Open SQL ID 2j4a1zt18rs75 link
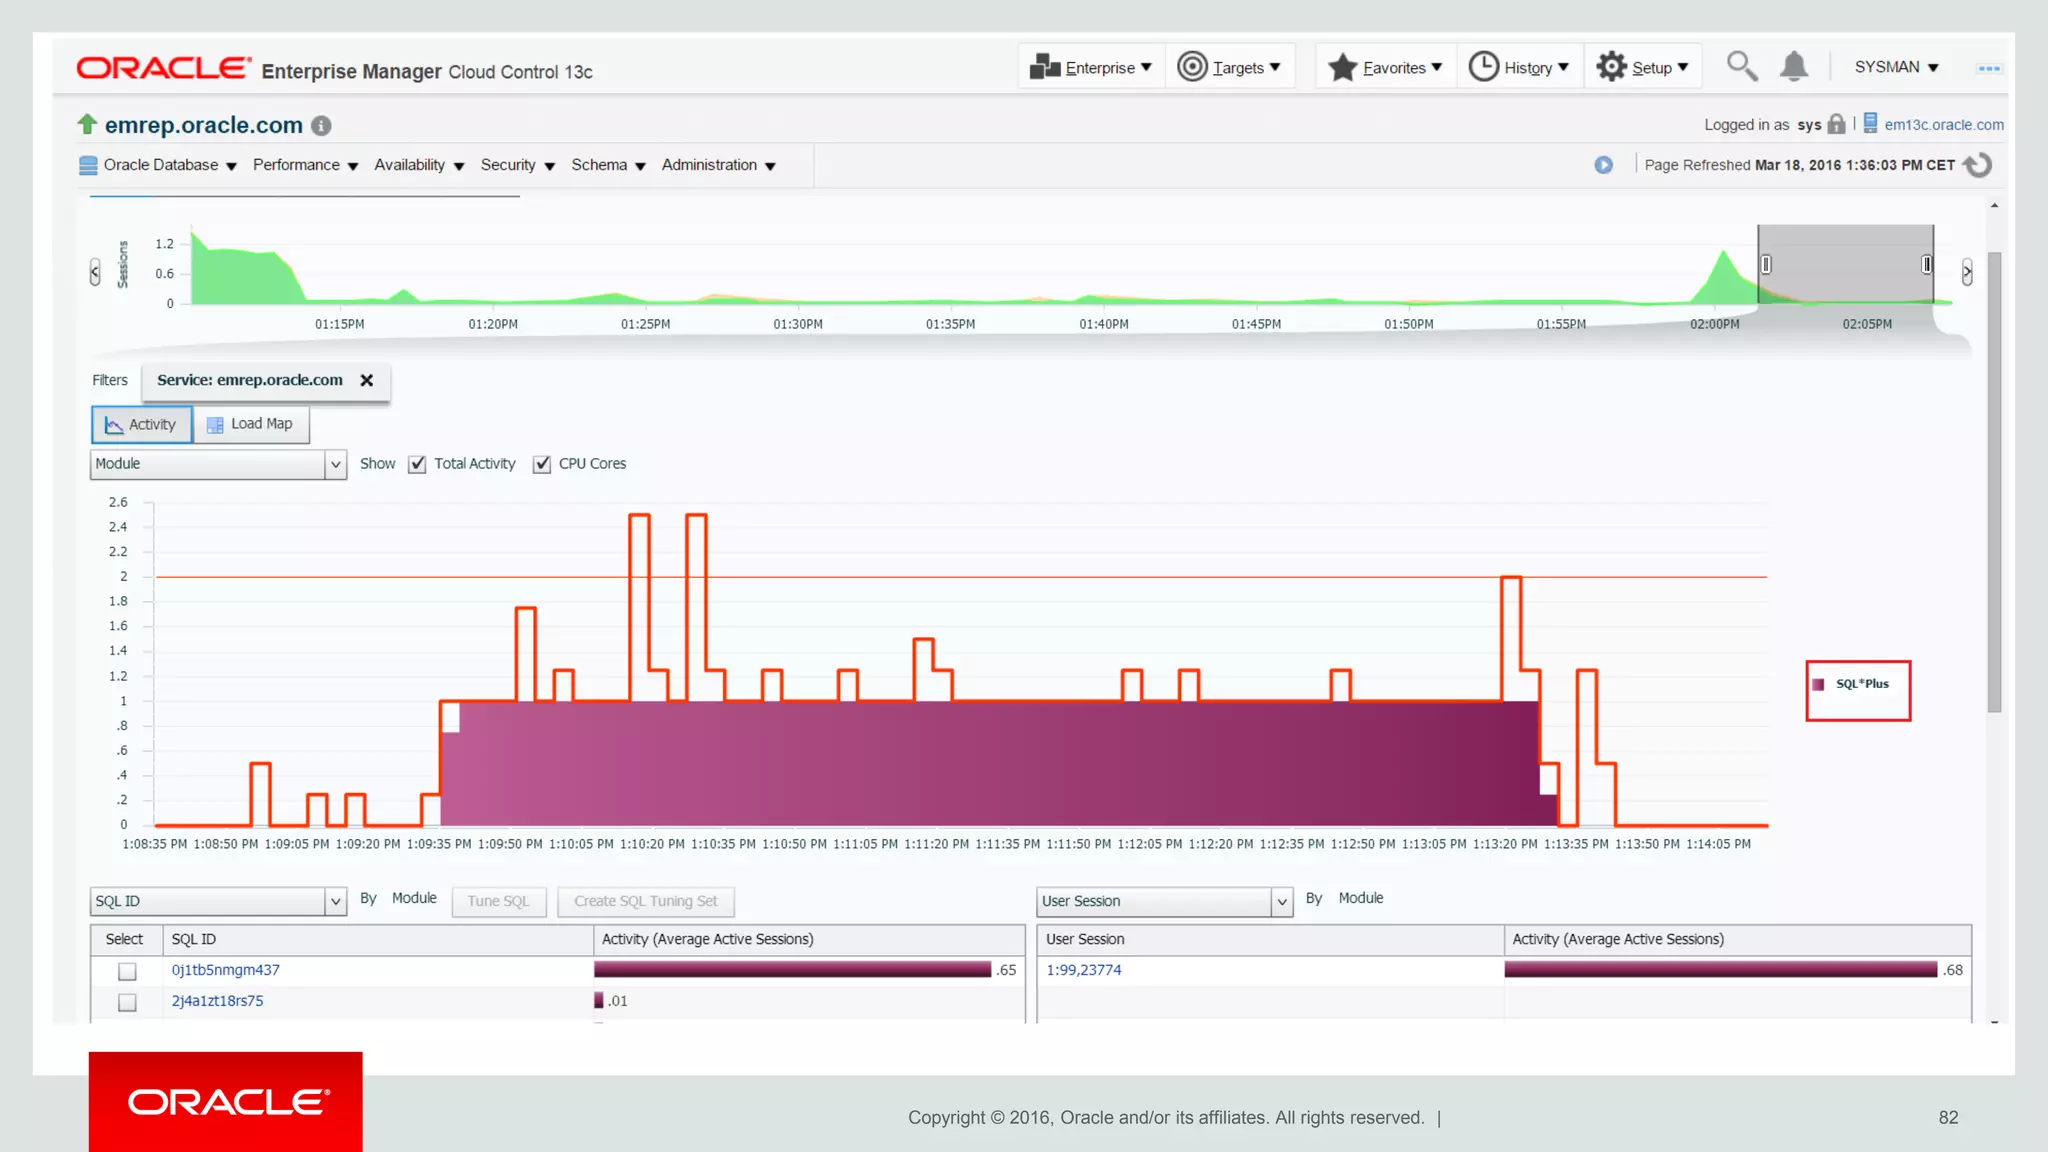 (217, 1001)
